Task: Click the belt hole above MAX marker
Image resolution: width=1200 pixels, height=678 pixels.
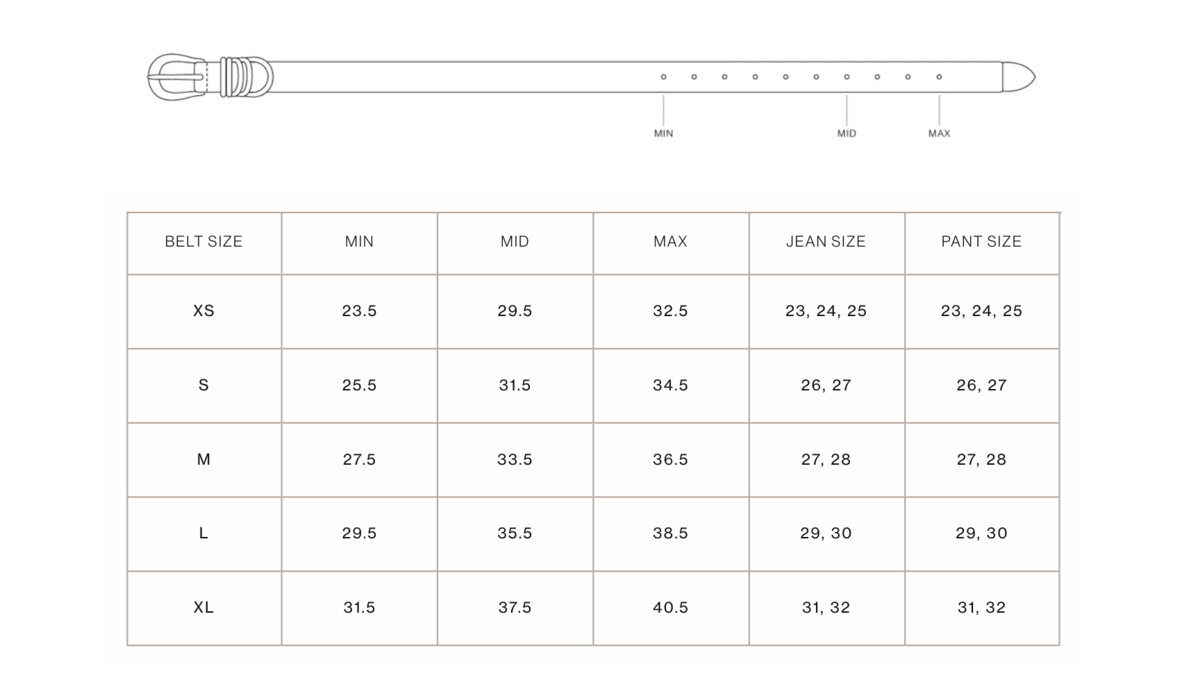Action: coord(939,77)
